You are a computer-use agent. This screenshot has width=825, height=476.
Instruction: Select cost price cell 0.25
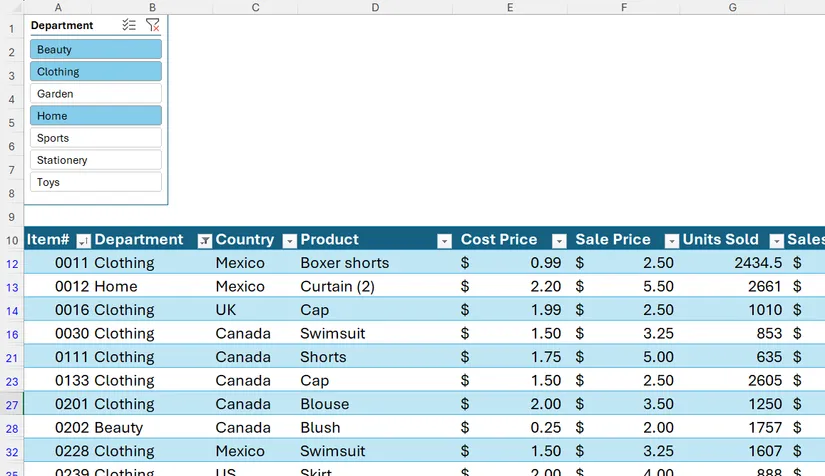pyautogui.click(x=510, y=428)
